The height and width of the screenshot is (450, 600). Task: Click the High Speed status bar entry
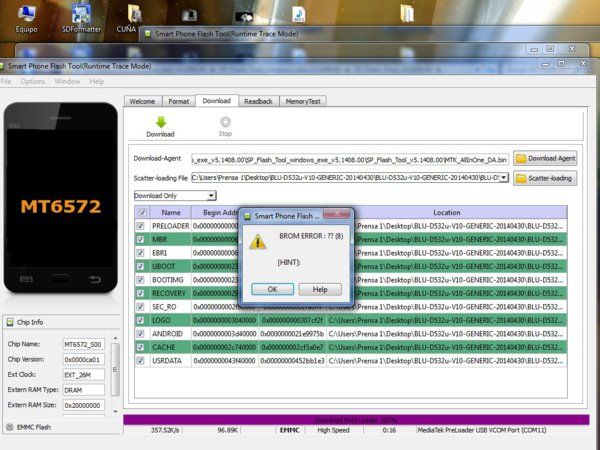click(333, 430)
